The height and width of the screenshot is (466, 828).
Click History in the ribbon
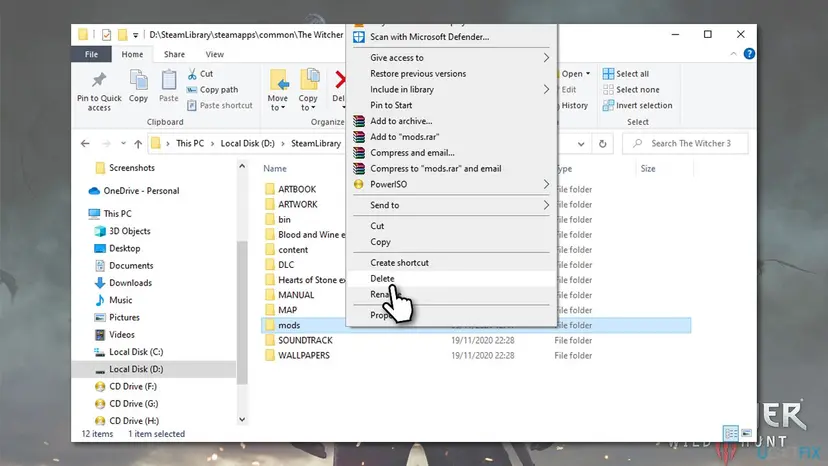[574, 106]
